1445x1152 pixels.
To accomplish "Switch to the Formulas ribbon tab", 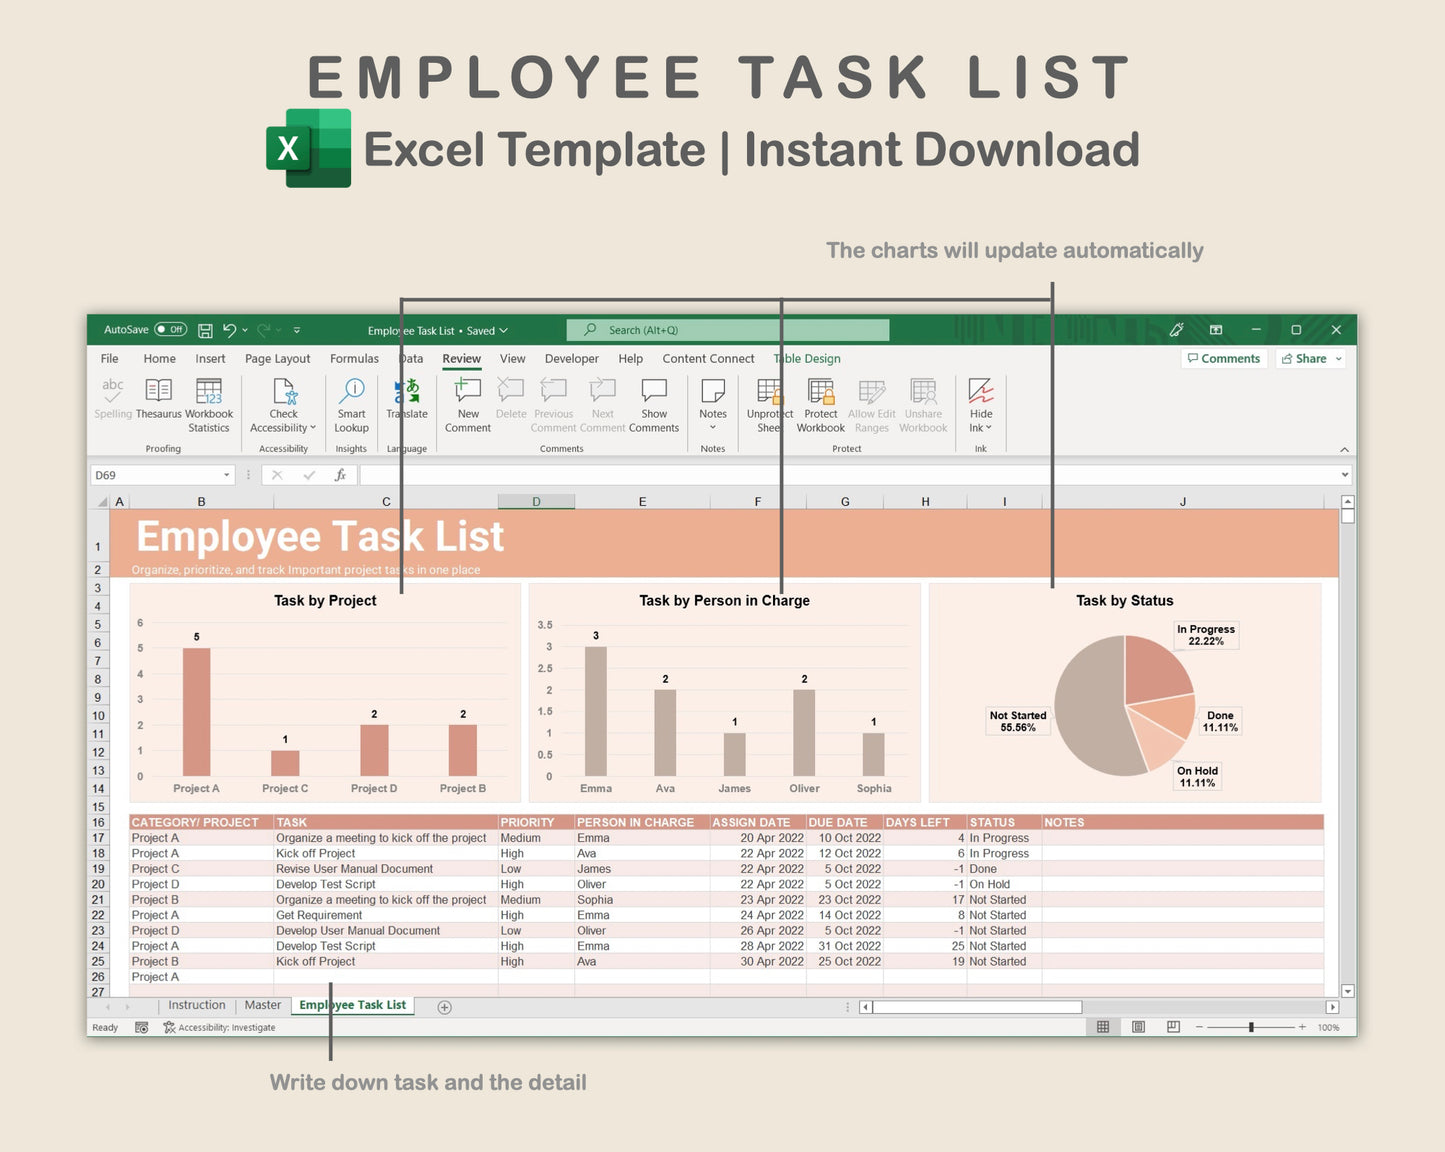I will pyautogui.click(x=354, y=358).
